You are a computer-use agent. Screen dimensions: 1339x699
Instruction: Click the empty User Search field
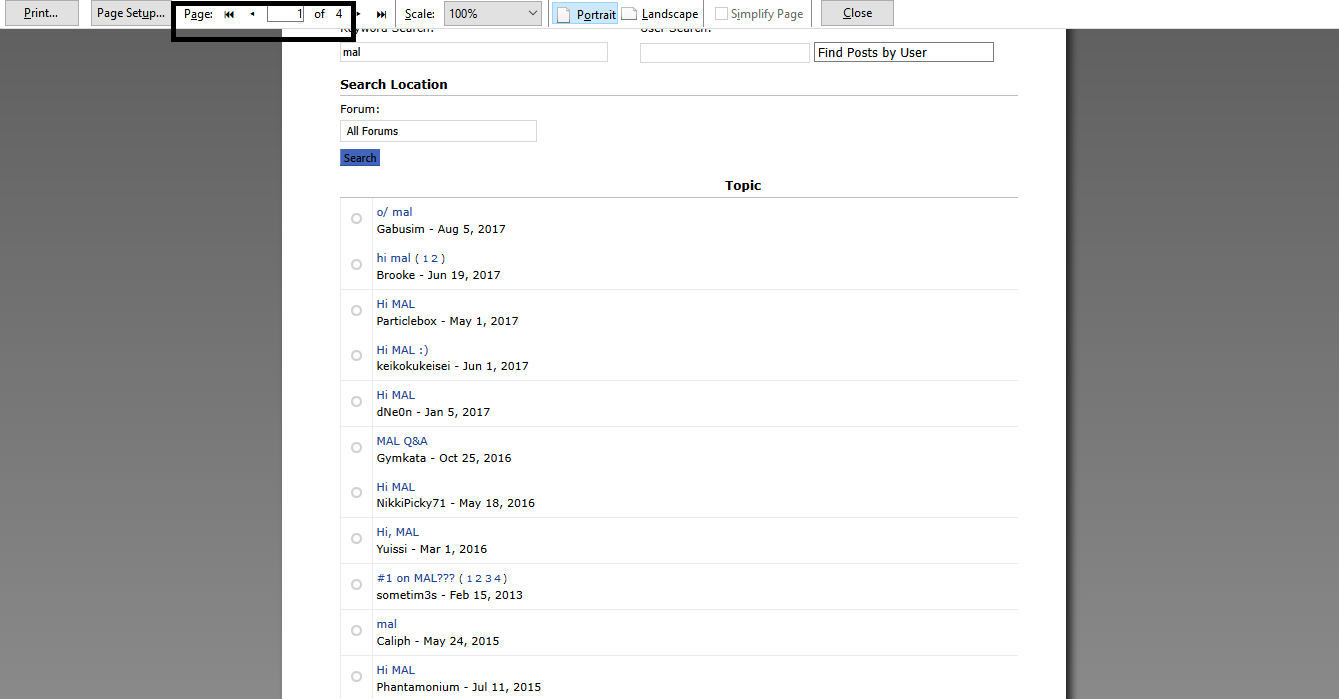click(x=724, y=53)
